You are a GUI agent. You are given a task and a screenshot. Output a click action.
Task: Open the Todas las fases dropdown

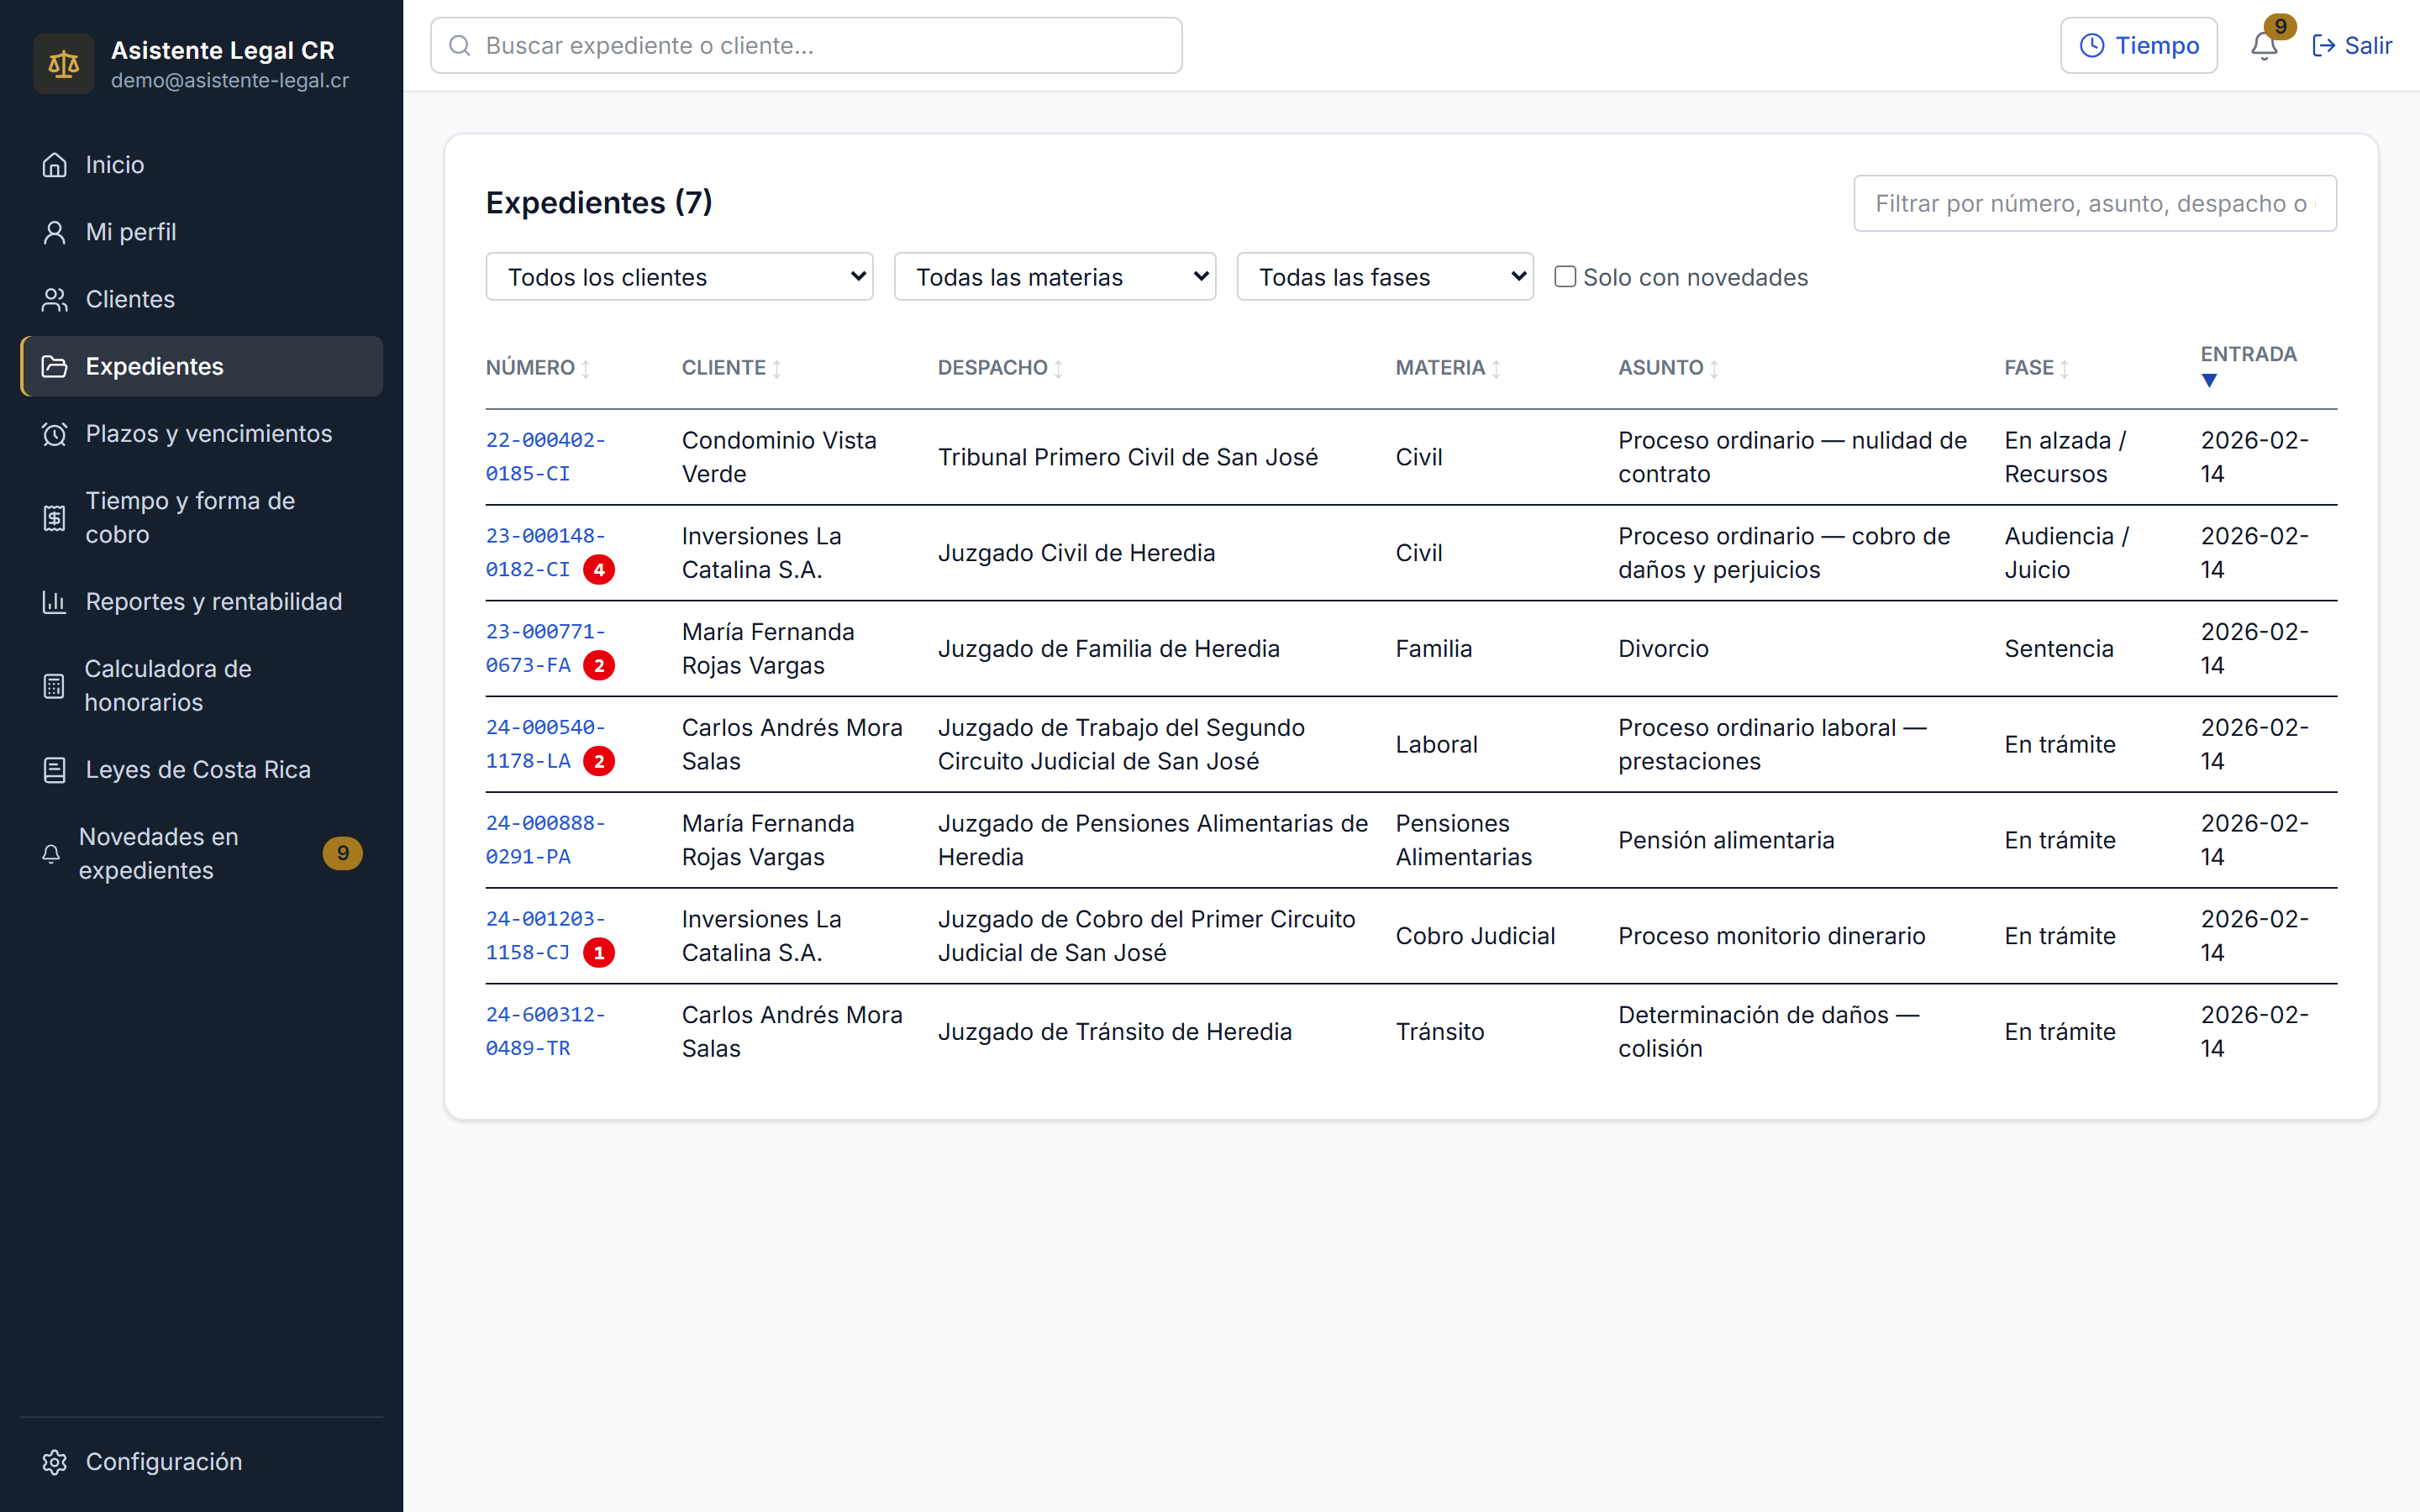click(x=1384, y=276)
